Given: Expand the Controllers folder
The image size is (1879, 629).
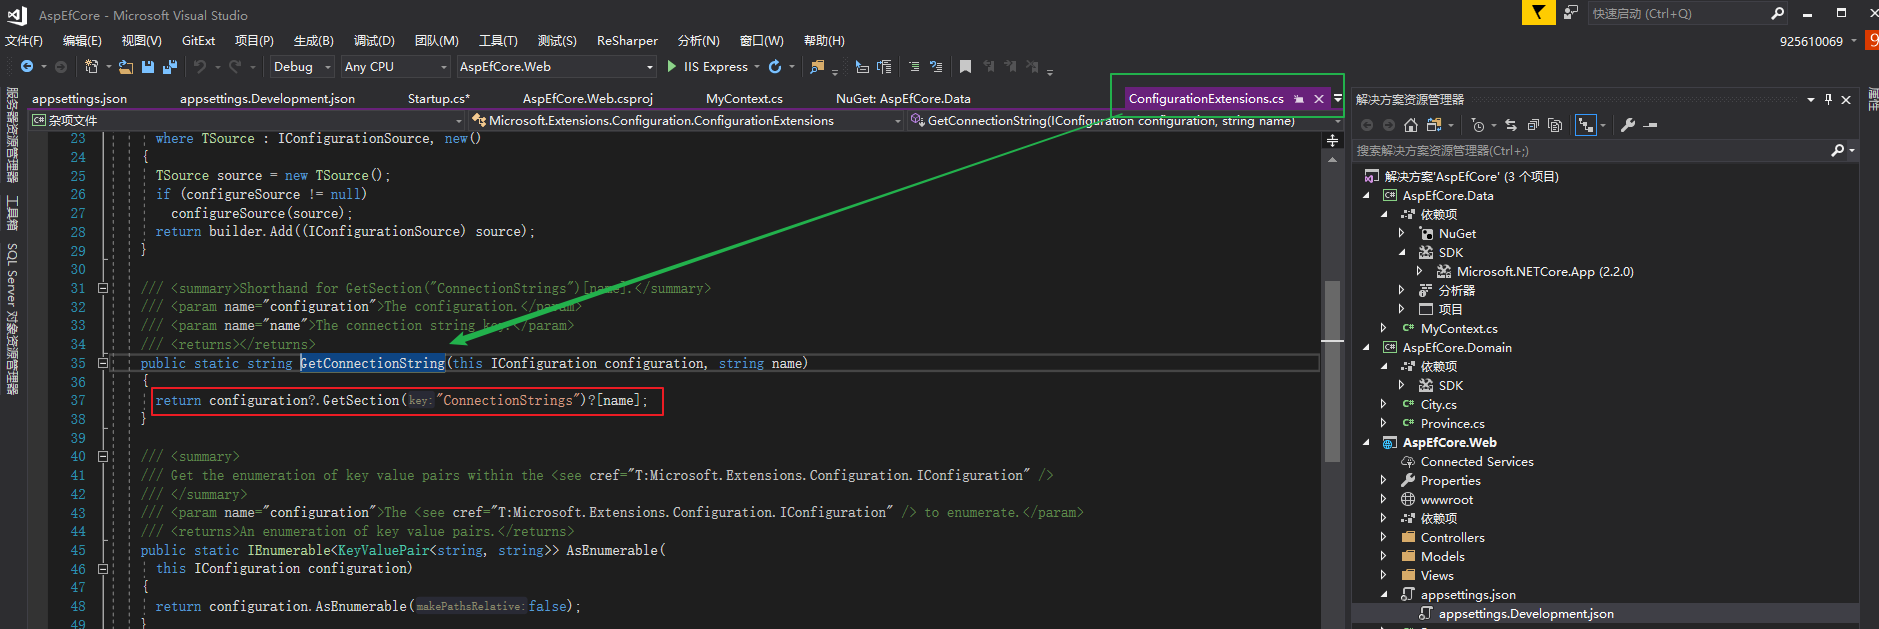Looking at the screenshot, I should point(1384,538).
